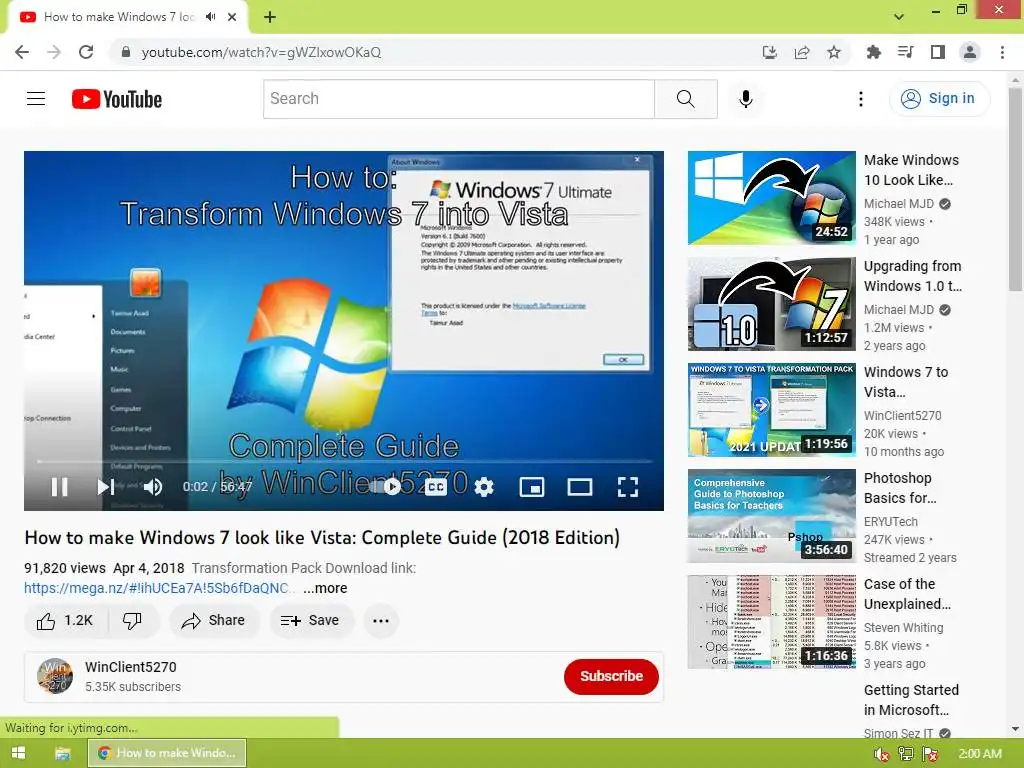Pause the video
1024x768 pixels.
click(x=59, y=487)
